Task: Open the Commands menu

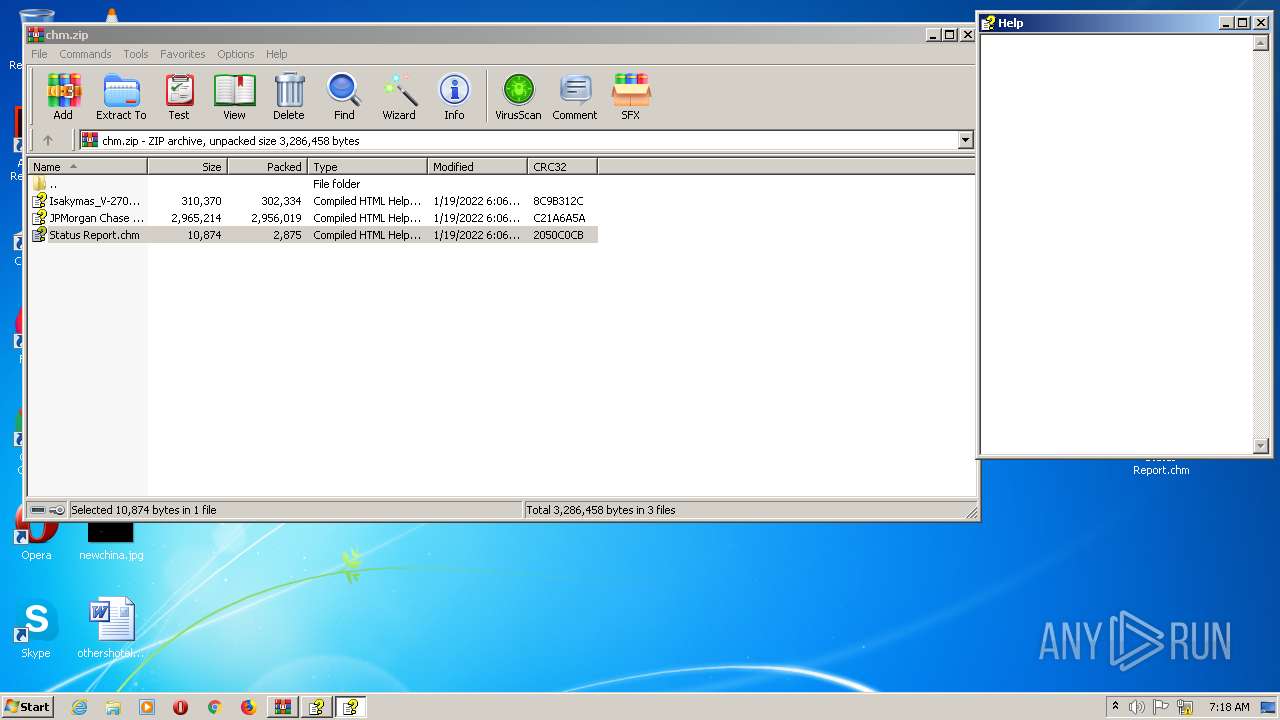Action: tap(85, 54)
